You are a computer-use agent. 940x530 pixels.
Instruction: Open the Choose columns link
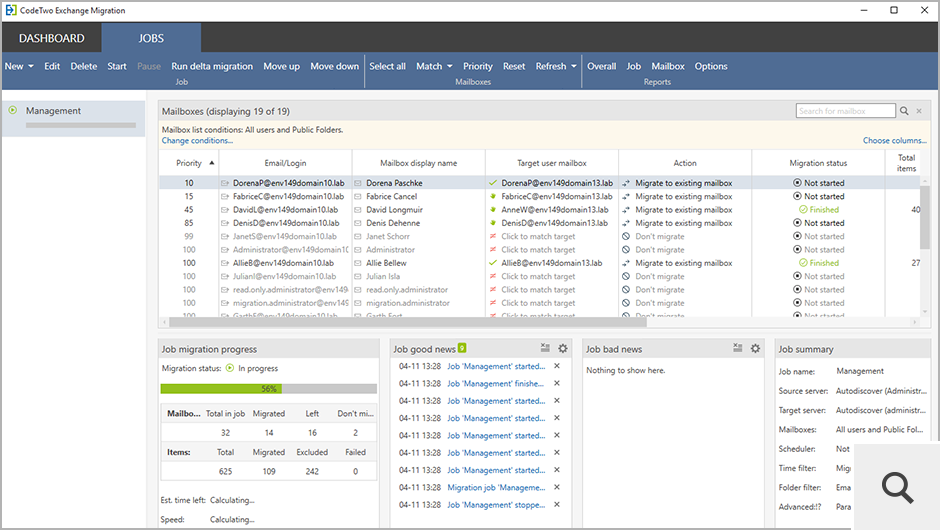pos(894,140)
